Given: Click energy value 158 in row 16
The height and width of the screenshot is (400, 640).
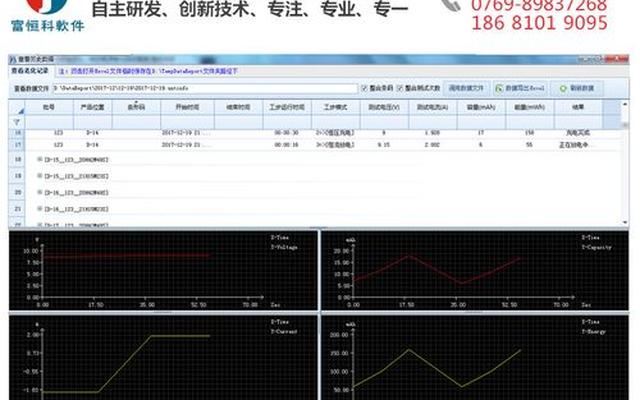Looking at the screenshot, I should pyautogui.click(x=529, y=133).
